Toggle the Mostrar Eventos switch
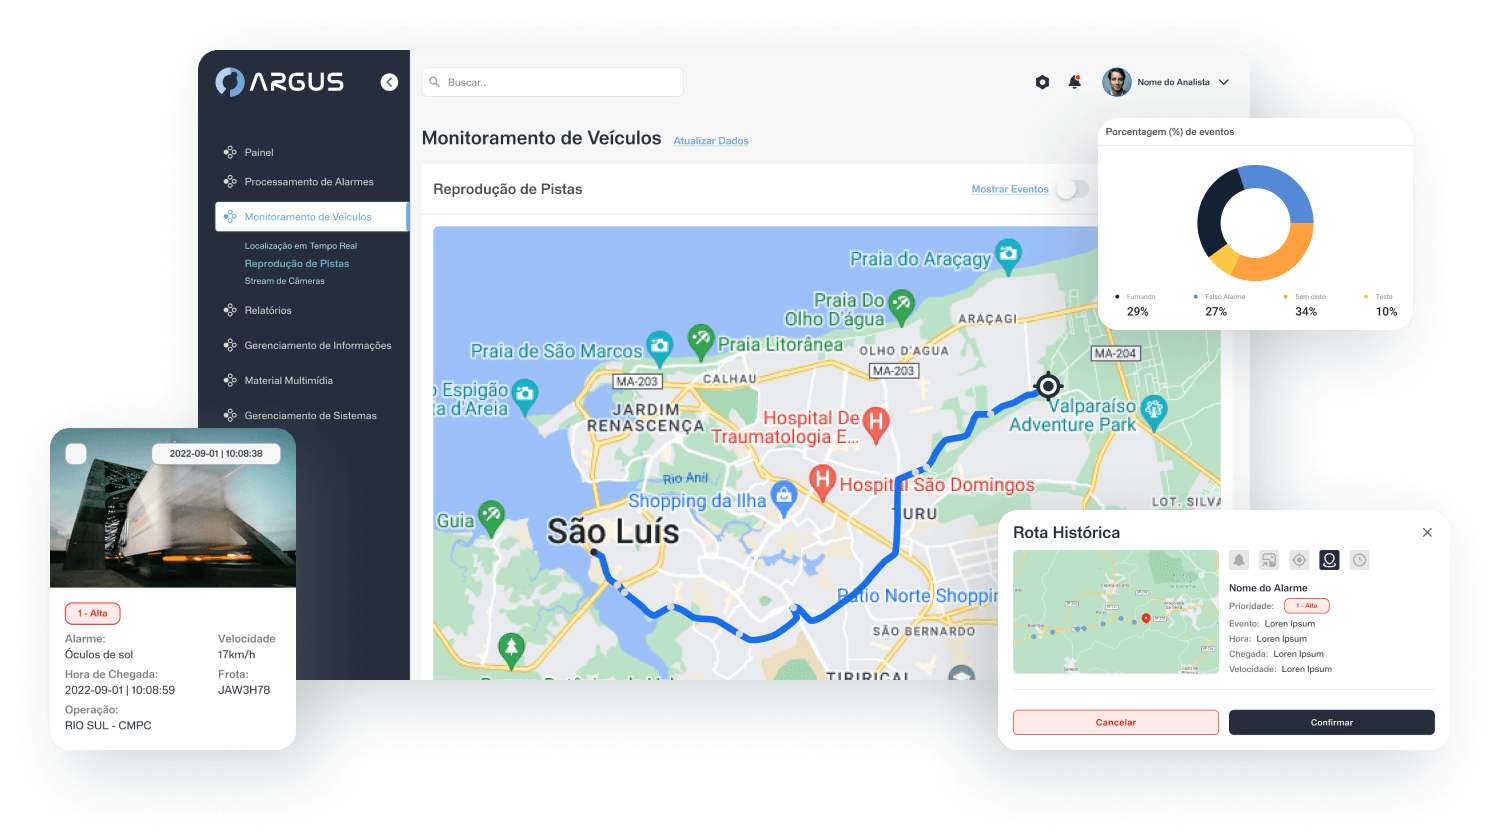Image resolution: width=1500 pixels, height=840 pixels. [x=1072, y=189]
